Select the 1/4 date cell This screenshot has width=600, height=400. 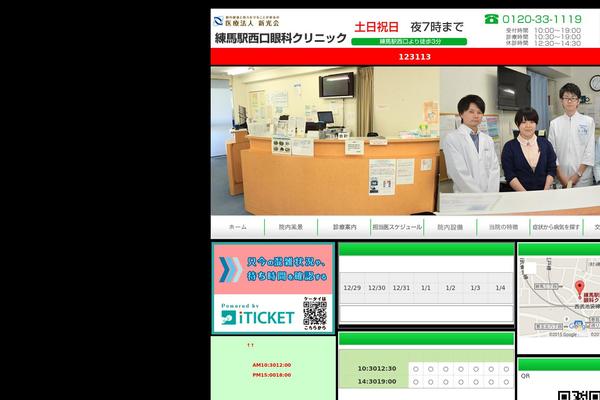[x=500, y=288]
